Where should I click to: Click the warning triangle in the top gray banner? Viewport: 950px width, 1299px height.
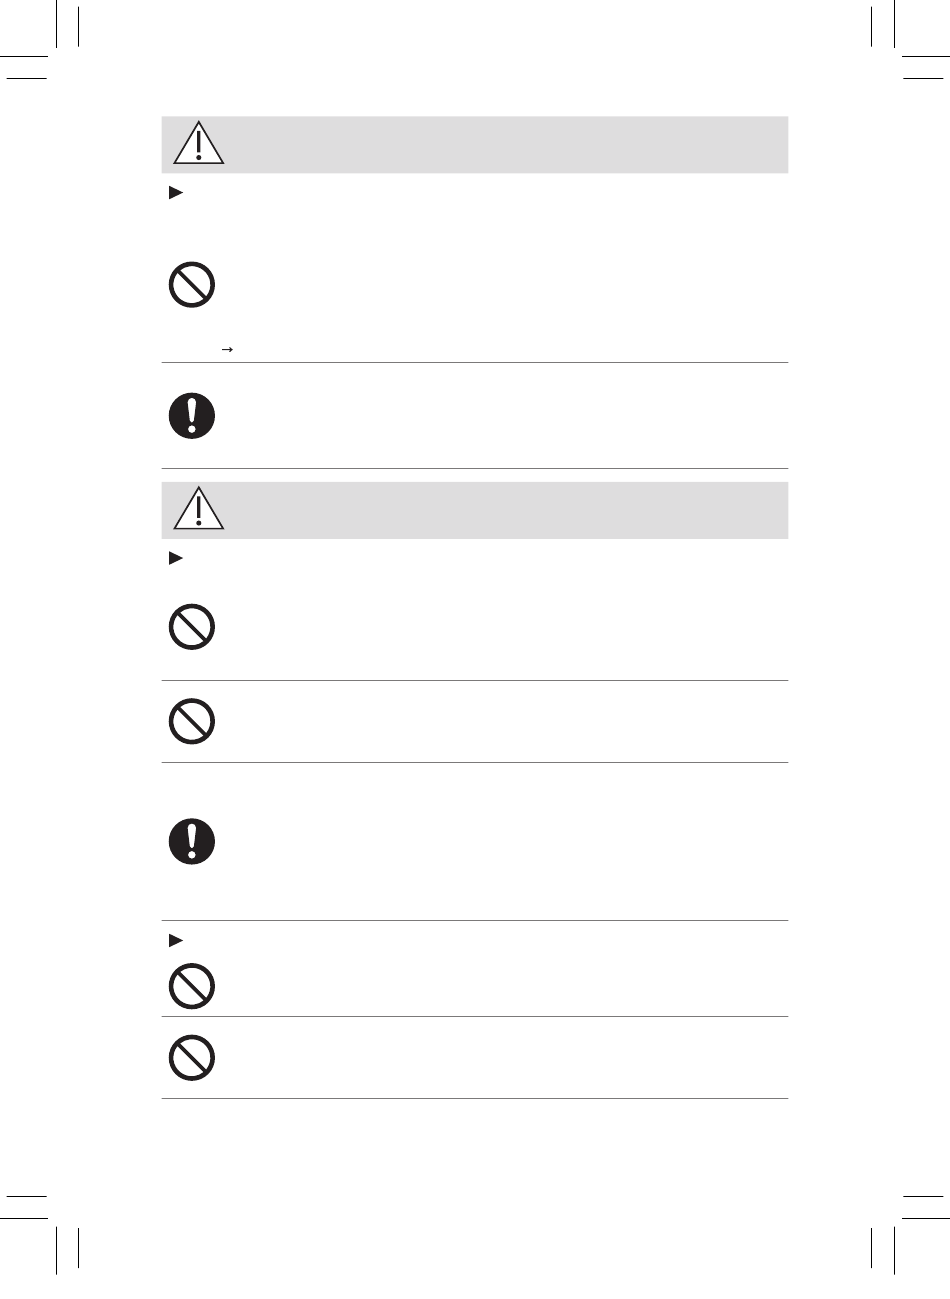198,144
